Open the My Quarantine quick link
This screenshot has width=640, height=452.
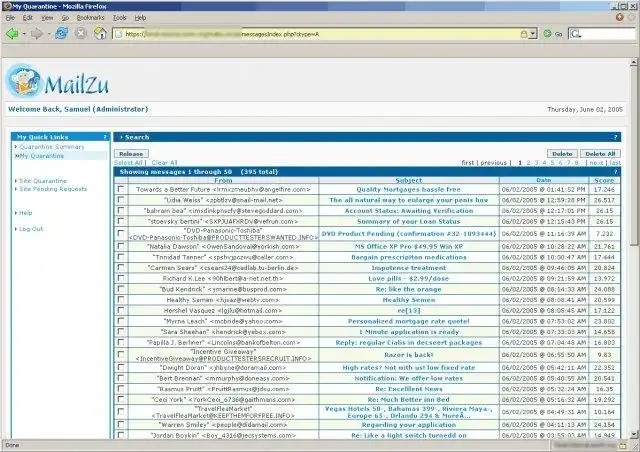tap(42, 156)
